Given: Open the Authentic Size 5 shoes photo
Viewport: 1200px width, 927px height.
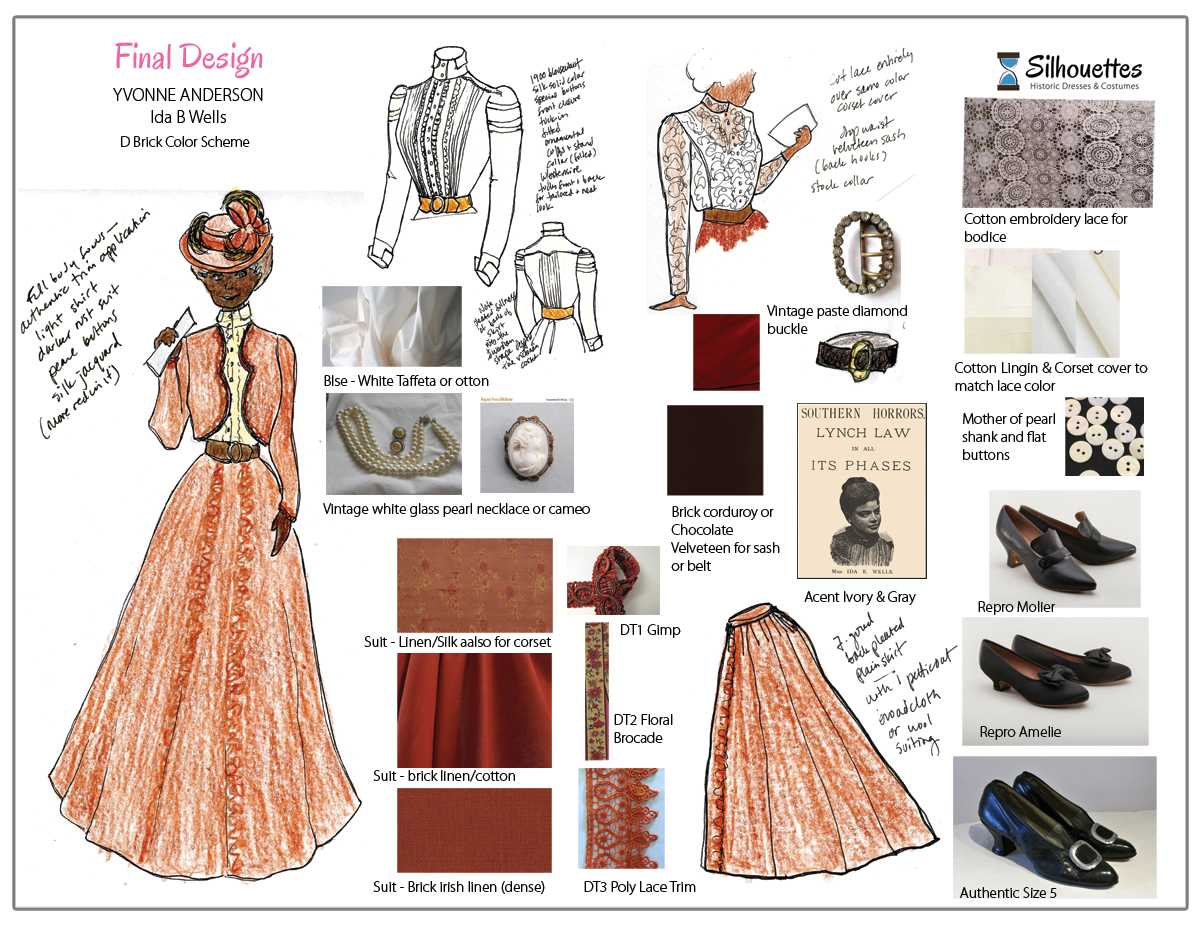Looking at the screenshot, I should (x=1055, y=827).
